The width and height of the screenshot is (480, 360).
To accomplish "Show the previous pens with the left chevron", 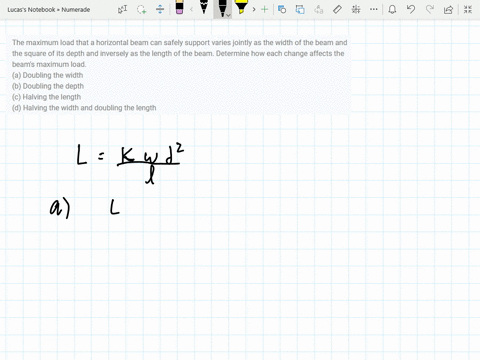I will (x=191, y=9).
